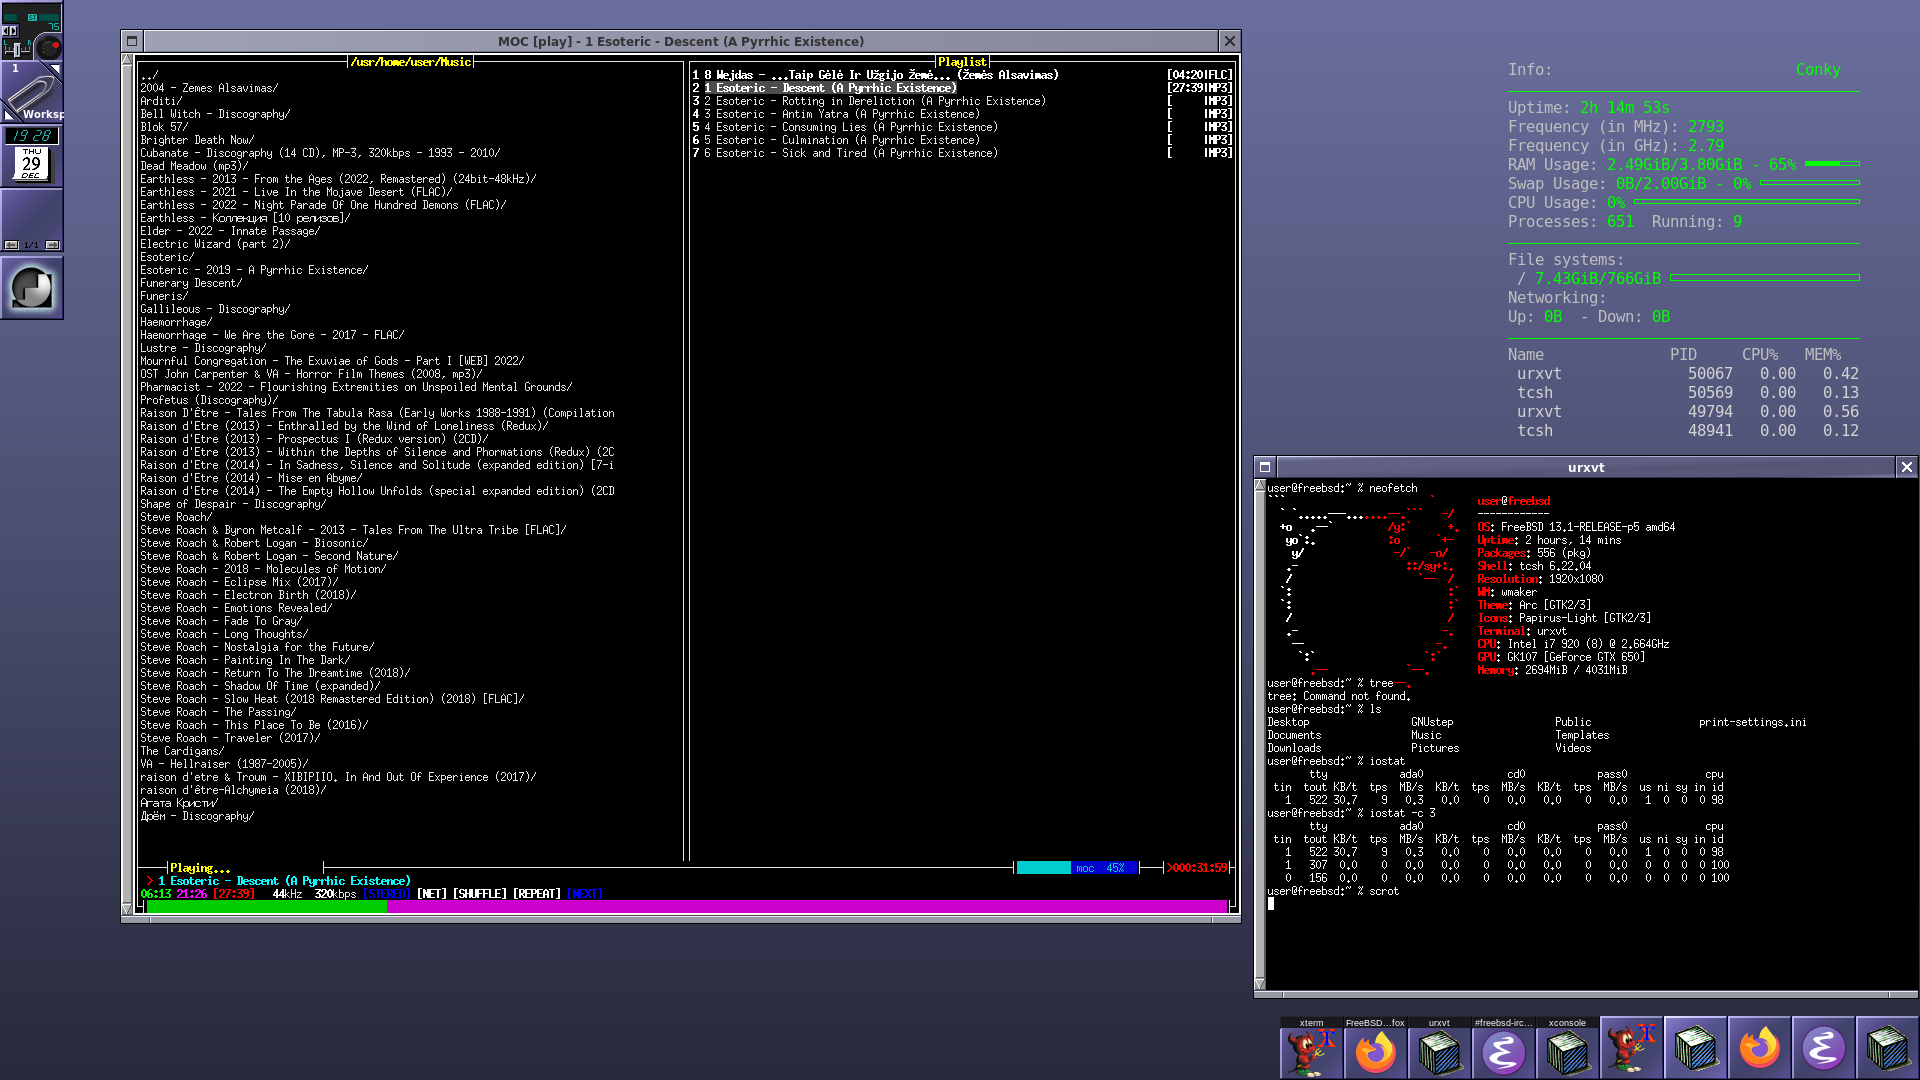
Task: Open 'Esoteric - 2019 - A Pyrrhic Existence/' folder
Action: click(x=254, y=270)
